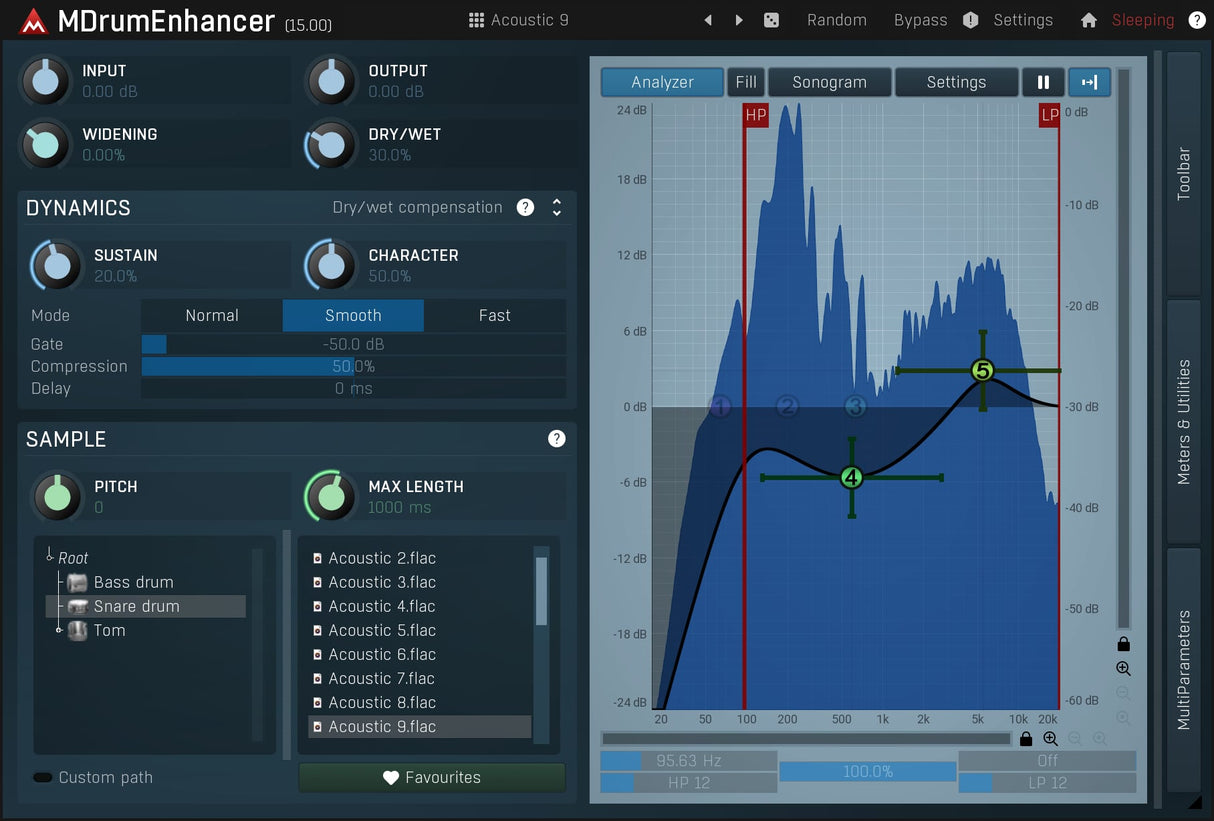The width and height of the screenshot is (1214, 821).
Task: Click the zoom-in magnifier beside the level meter
Action: click(x=1123, y=669)
